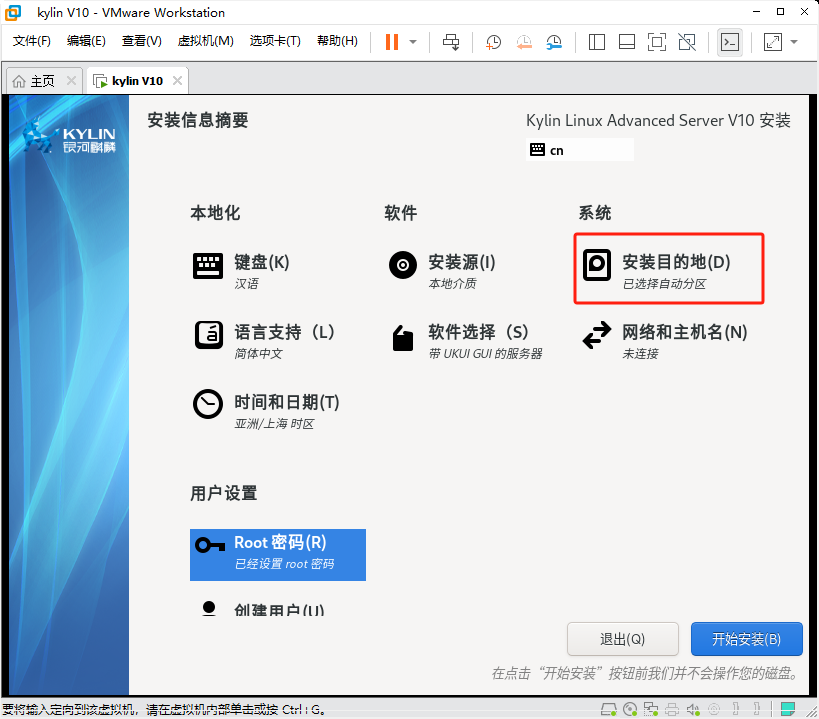This screenshot has width=819, height=719.
Task: Click the hard disk status bar icon
Action: (x=609, y=709)
